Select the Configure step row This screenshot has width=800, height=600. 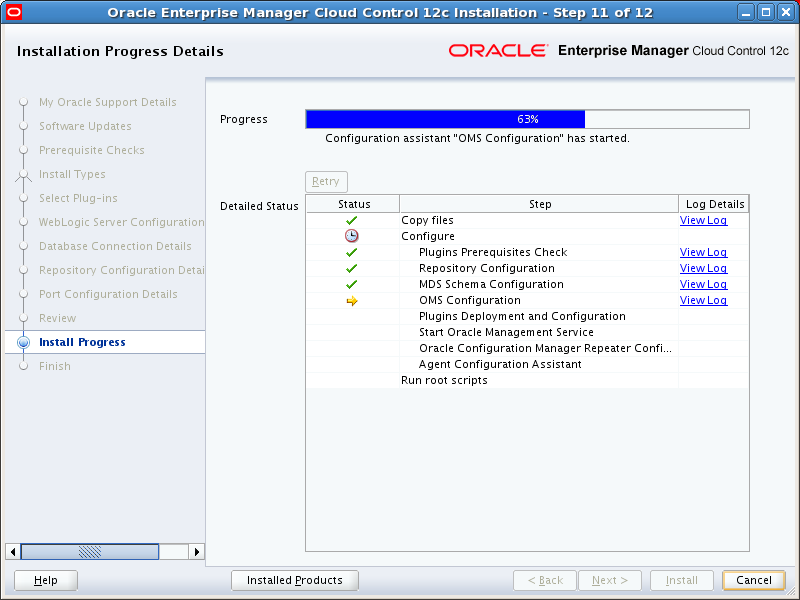pos(528,236)
